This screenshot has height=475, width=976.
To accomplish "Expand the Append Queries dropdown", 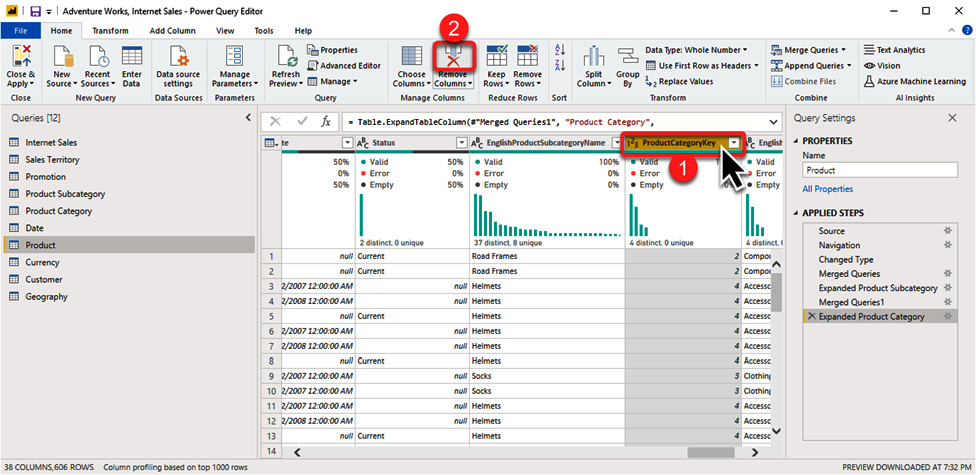I will [848, 65].
